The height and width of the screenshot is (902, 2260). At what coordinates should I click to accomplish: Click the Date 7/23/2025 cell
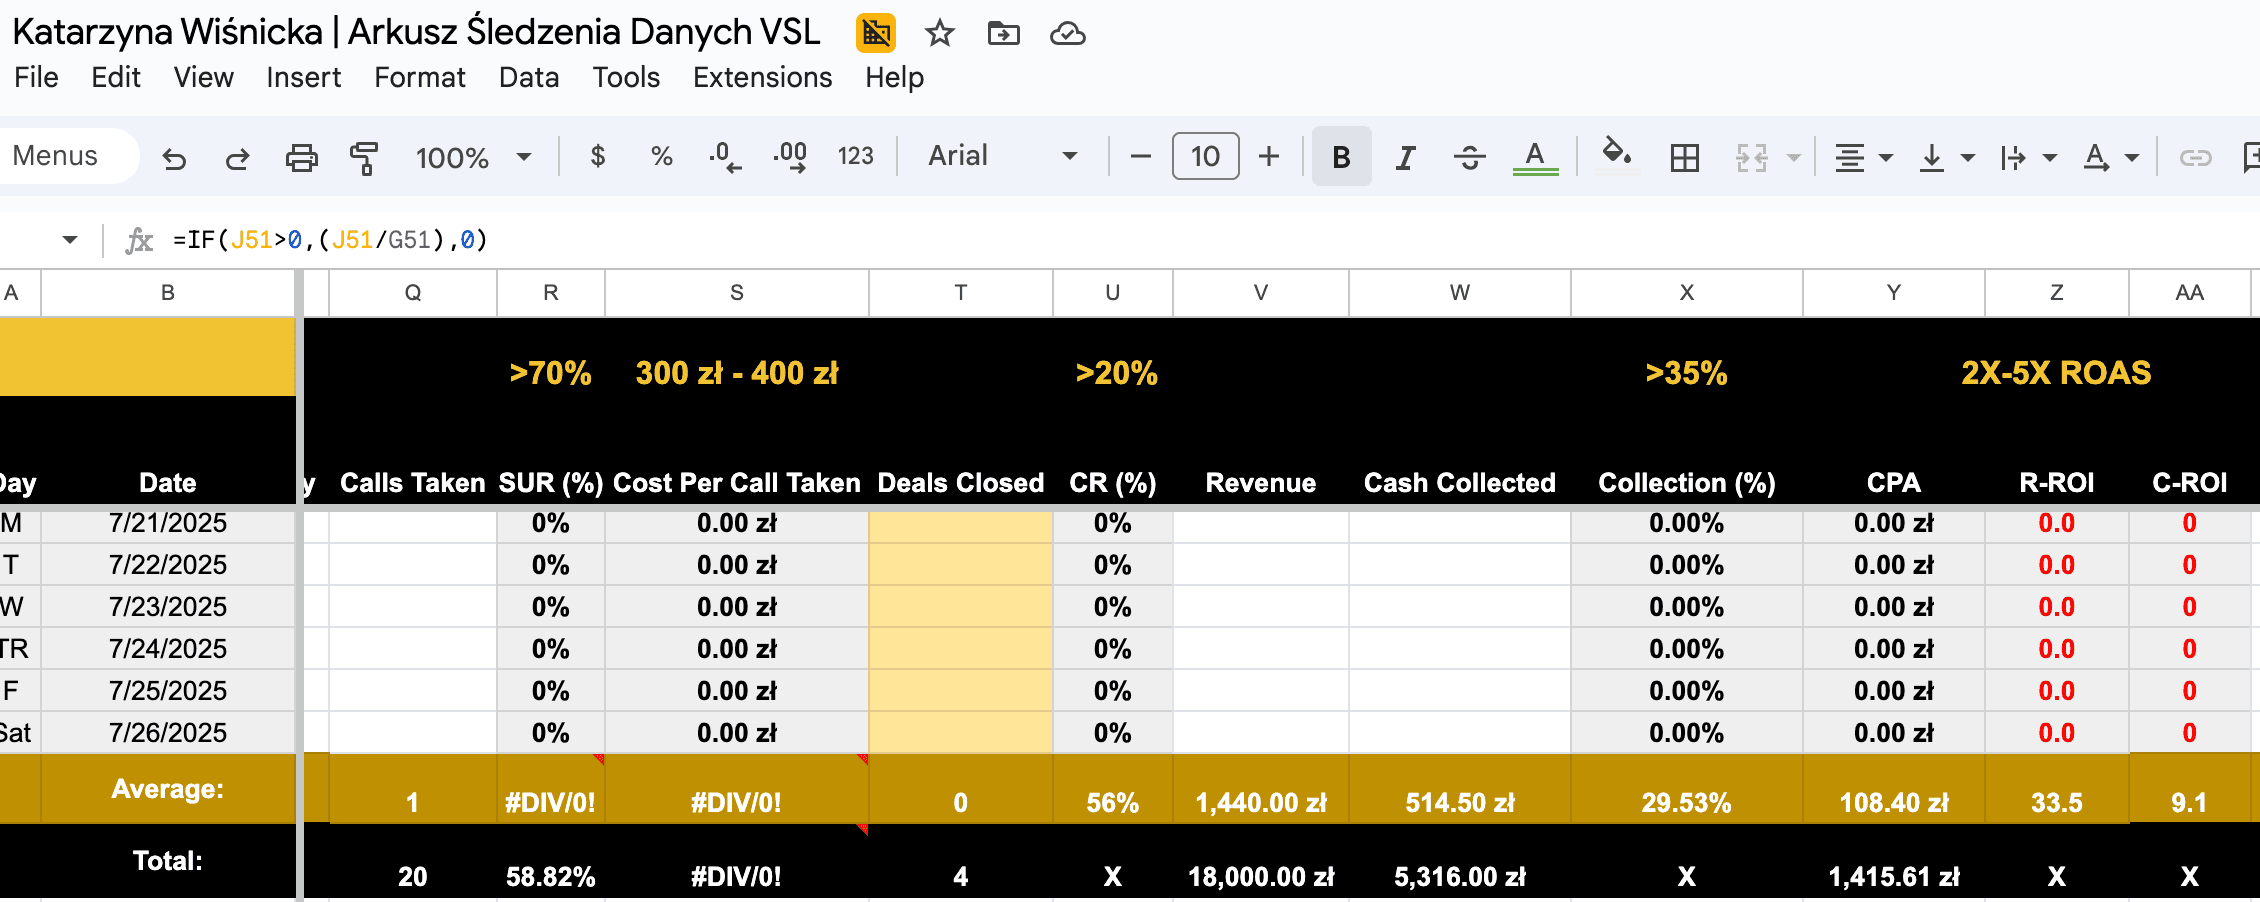[x=168, y=607]
